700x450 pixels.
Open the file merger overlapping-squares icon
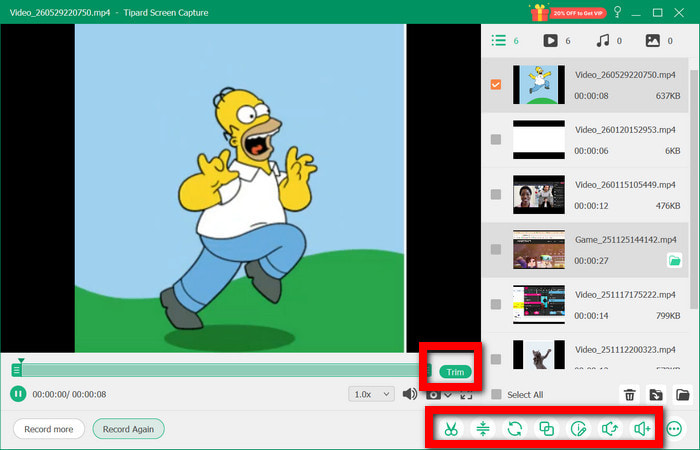[x=546, y=429]
